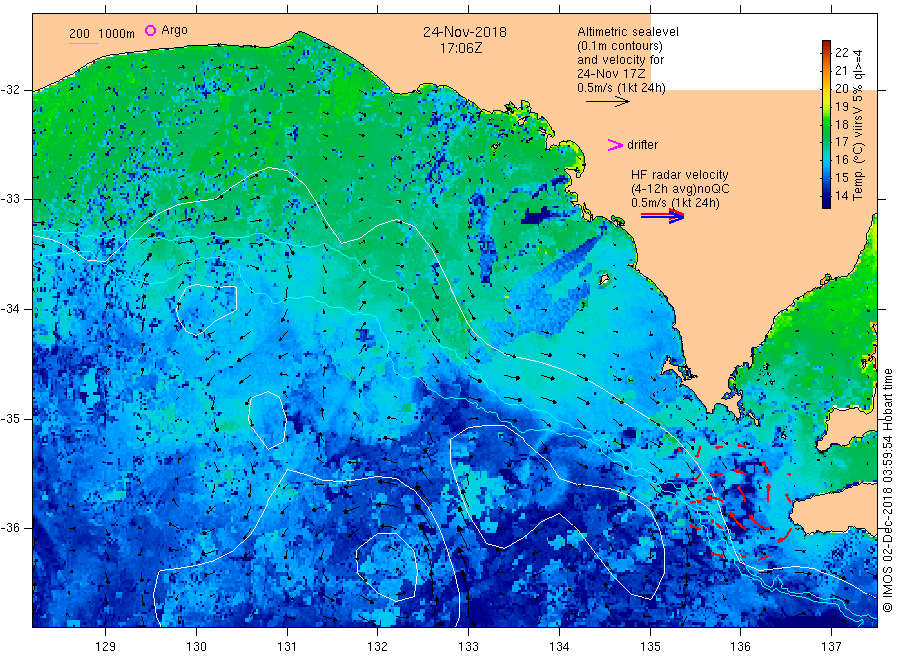This screenshot has width=900, height=660.
Task: Click the 'HF radar velocity' legend text
Action: coord(680,174)
